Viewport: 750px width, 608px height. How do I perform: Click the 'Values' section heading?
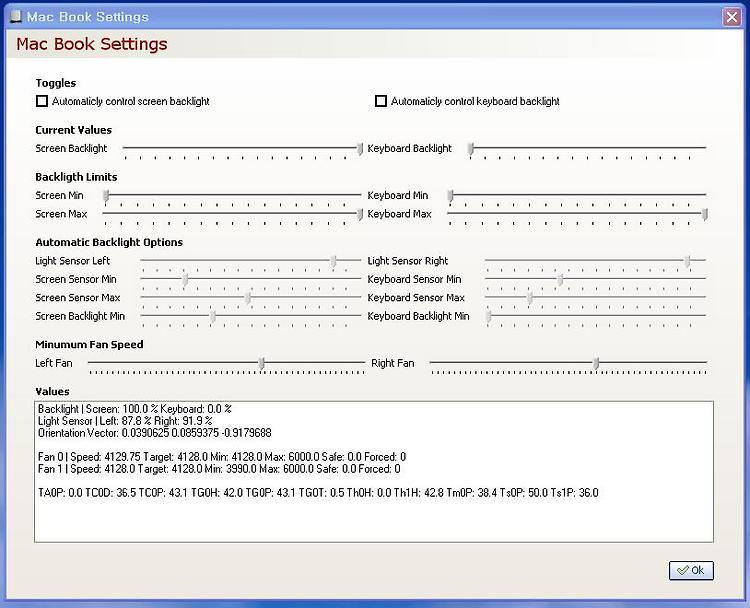tap(52, 391)
